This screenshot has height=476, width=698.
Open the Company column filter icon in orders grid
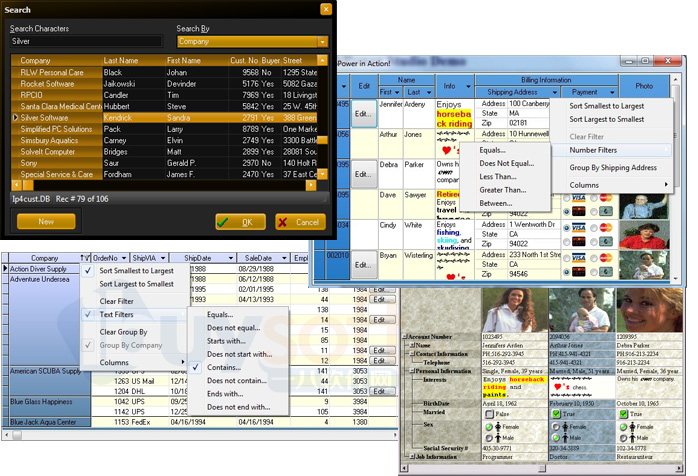tap(85, 258)
